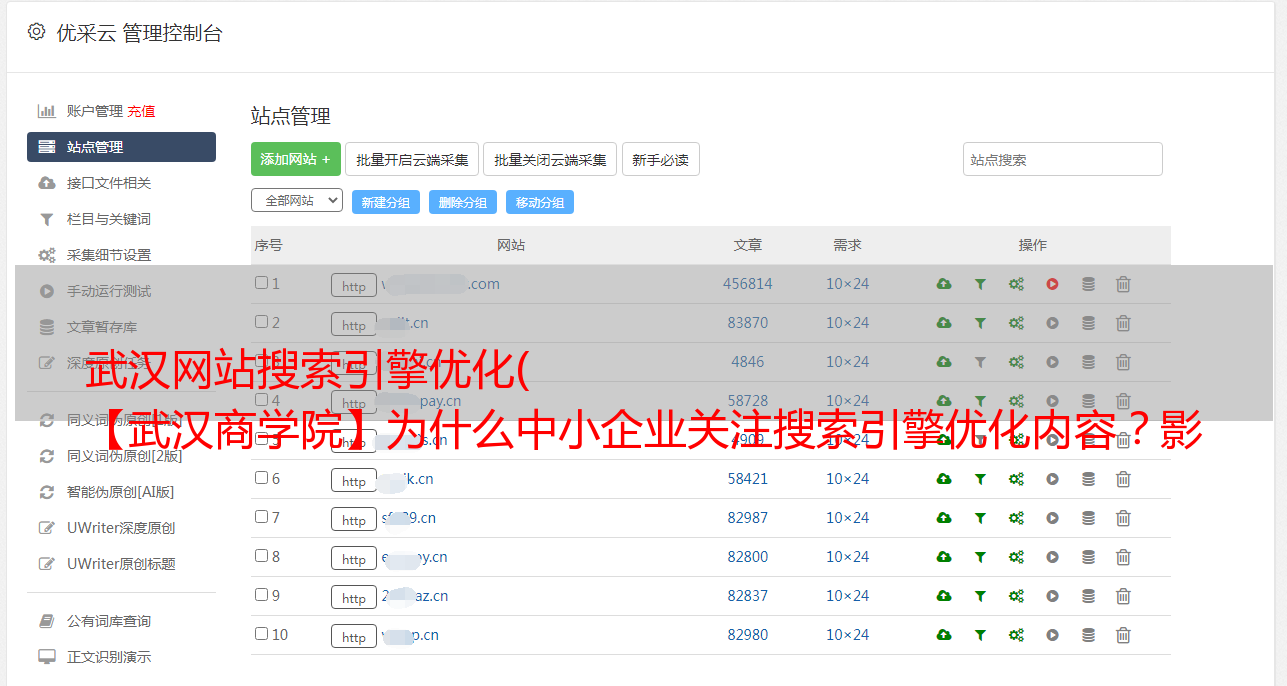
Task: Click play icon in row 6
Action: click(x=1052, y=479)
